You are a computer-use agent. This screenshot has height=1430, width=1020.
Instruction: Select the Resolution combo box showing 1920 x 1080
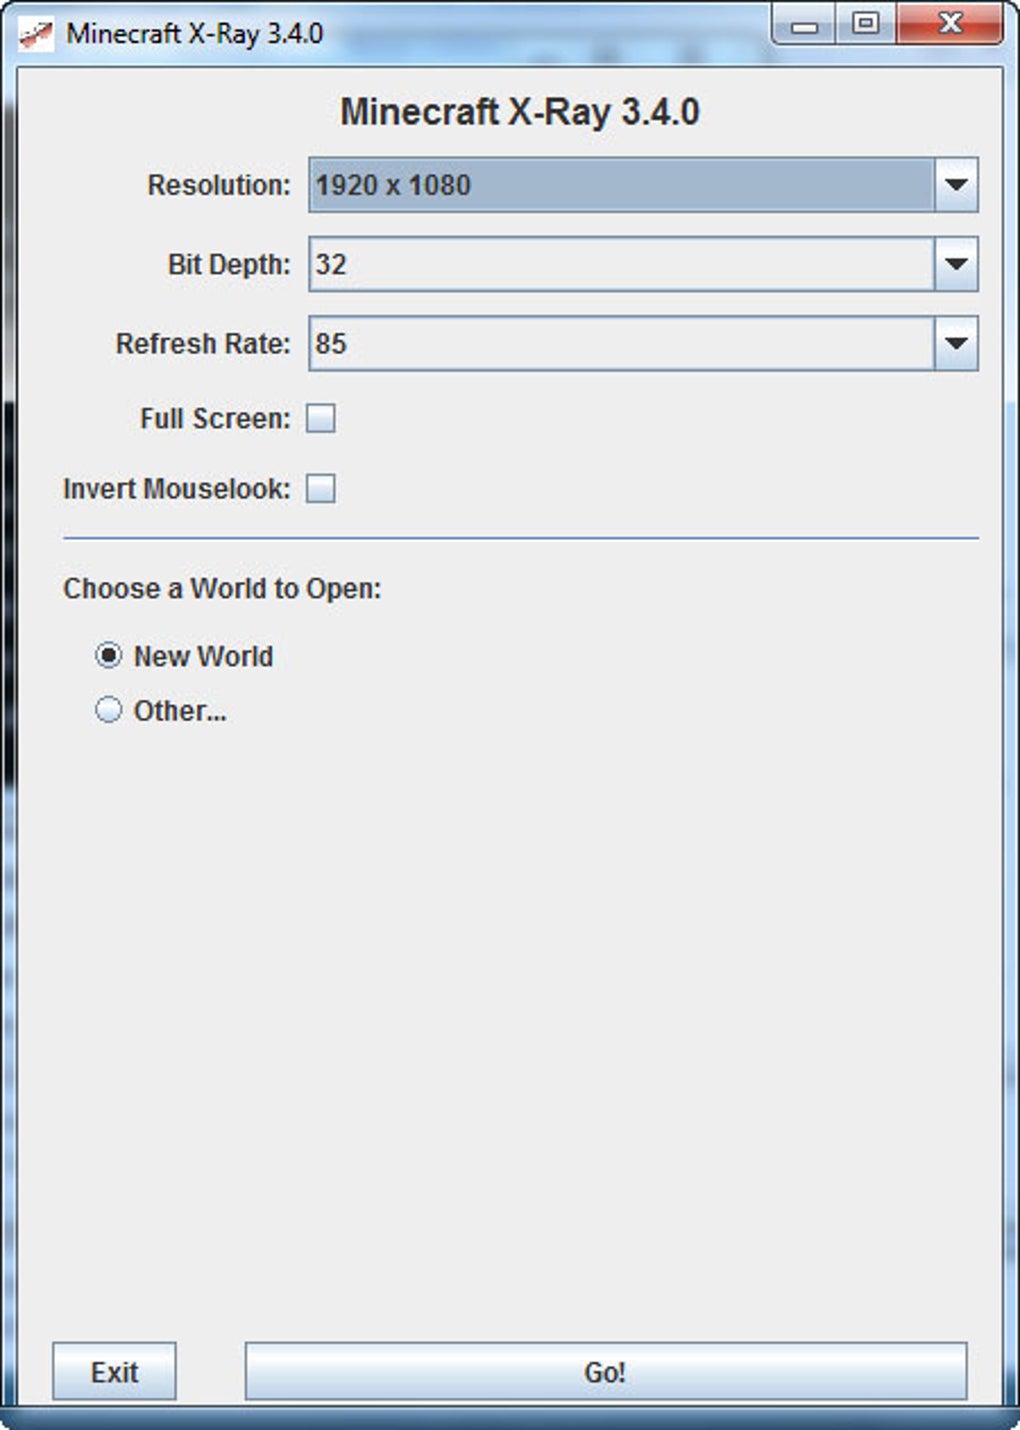[x=643, y=185]
